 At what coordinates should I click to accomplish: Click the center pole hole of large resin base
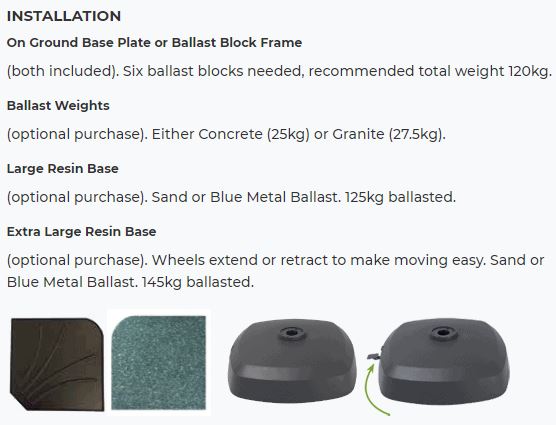point(292,333)
